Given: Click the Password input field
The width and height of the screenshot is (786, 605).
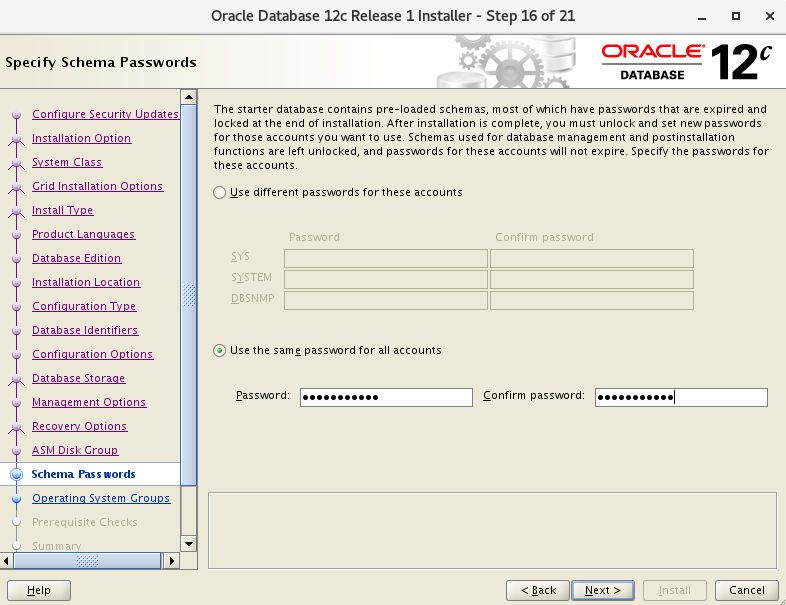Looking at the screenshot, I should pos(385,397).
